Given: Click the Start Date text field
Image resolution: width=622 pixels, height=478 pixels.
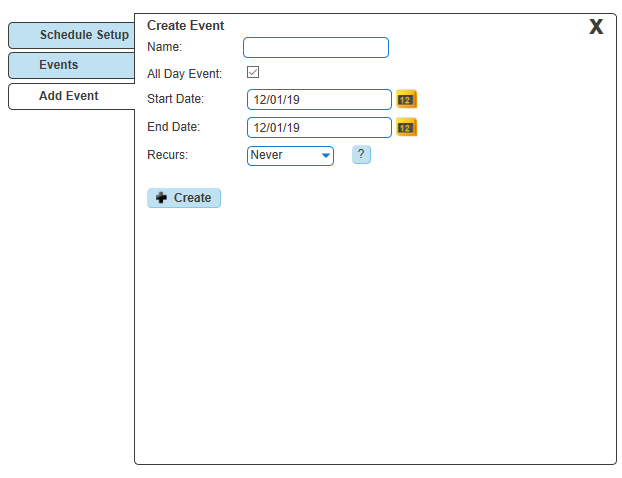Looking at the screenshot, I should [319, 99].
